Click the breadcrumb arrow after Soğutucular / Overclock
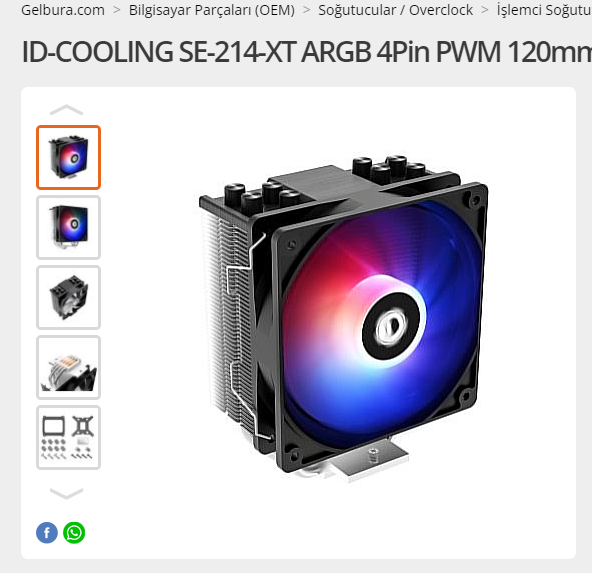 point(485,10)
